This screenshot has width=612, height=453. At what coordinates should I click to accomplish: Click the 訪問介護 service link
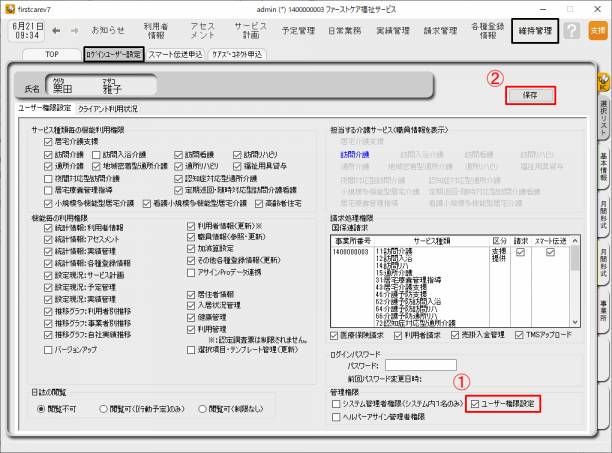pyautogui.click(x=354, y=155)
